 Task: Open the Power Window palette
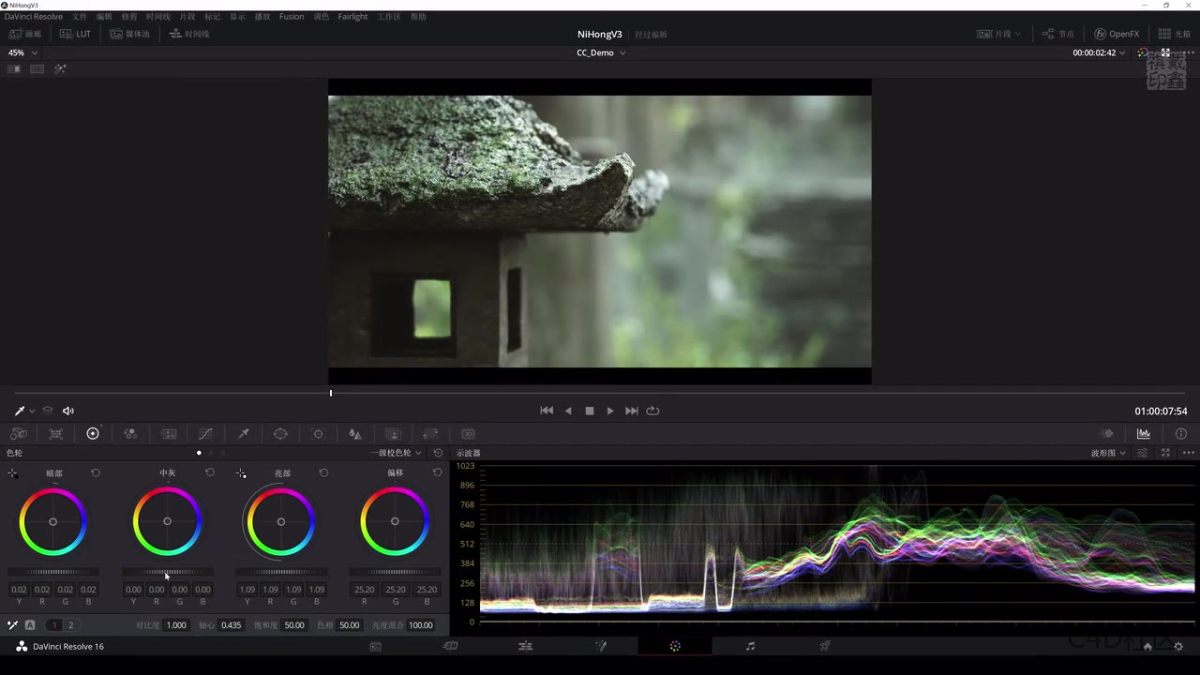tap(280, 434)
